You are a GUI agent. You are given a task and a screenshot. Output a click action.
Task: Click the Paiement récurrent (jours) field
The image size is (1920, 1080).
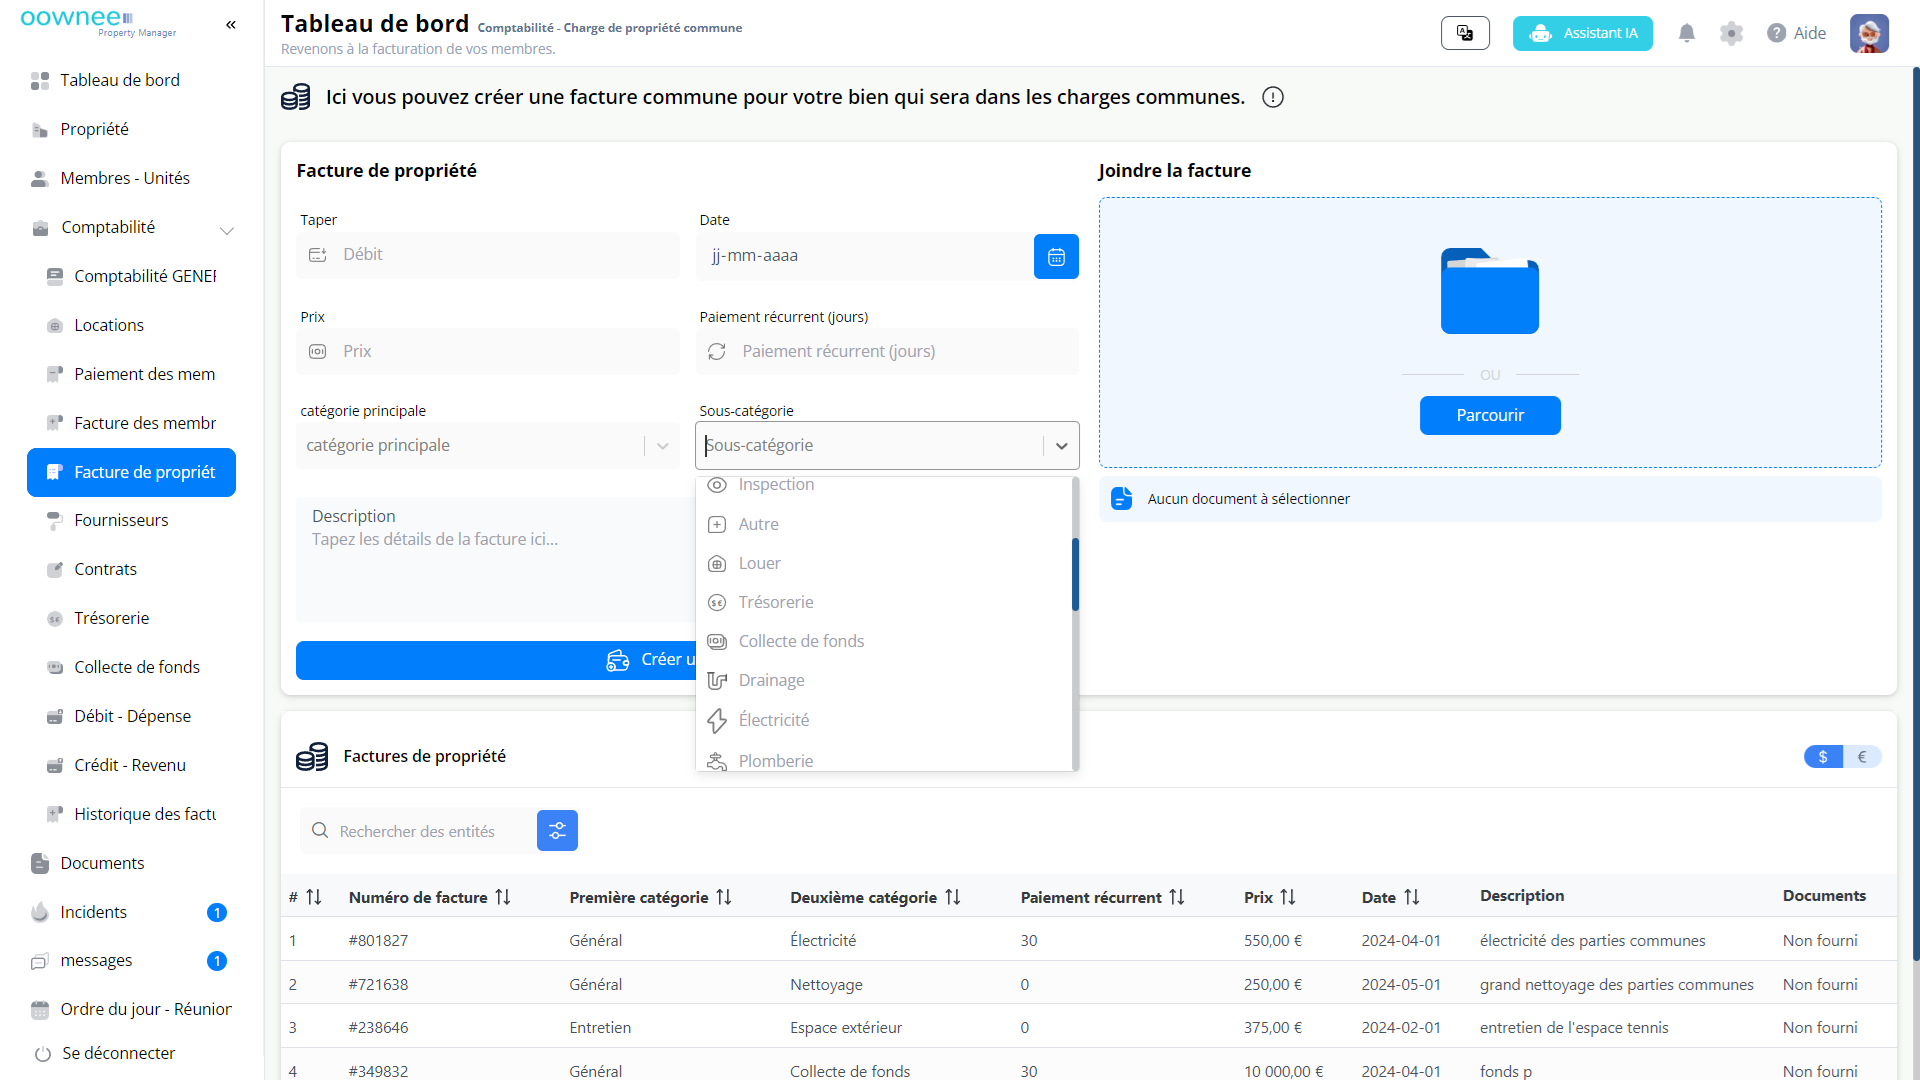click(x=887, y=352)
